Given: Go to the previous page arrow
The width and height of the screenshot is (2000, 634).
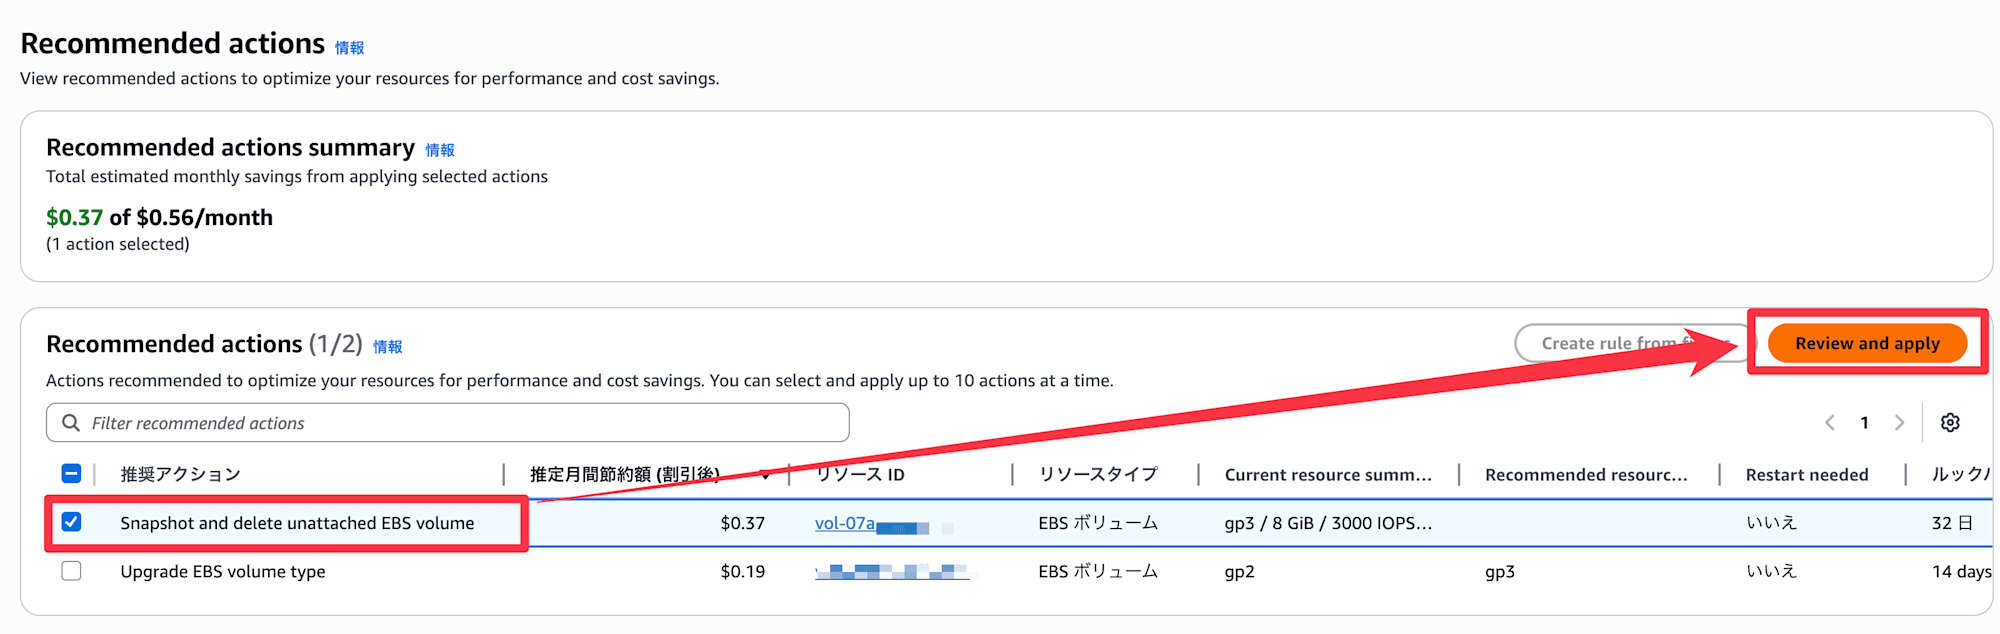Looking at the screenshot, I should tap(1830, 423).
